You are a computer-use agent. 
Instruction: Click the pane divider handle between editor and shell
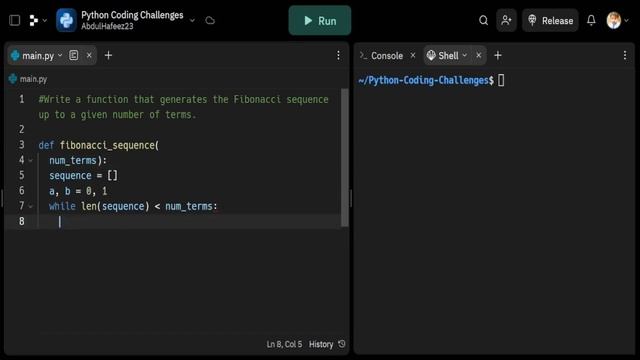point(351,198)
